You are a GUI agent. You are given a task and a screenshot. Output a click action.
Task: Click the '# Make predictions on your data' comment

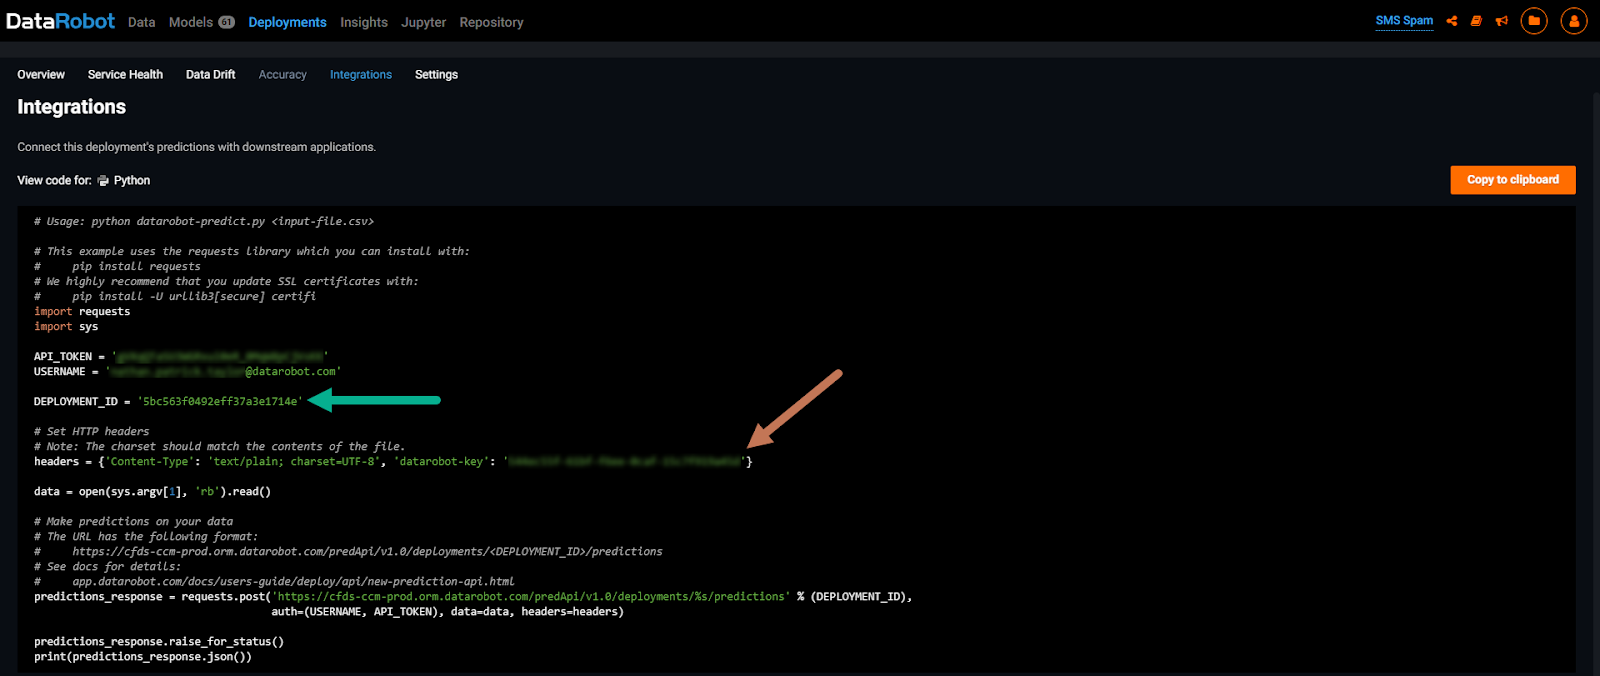click(x=133, y=522)
